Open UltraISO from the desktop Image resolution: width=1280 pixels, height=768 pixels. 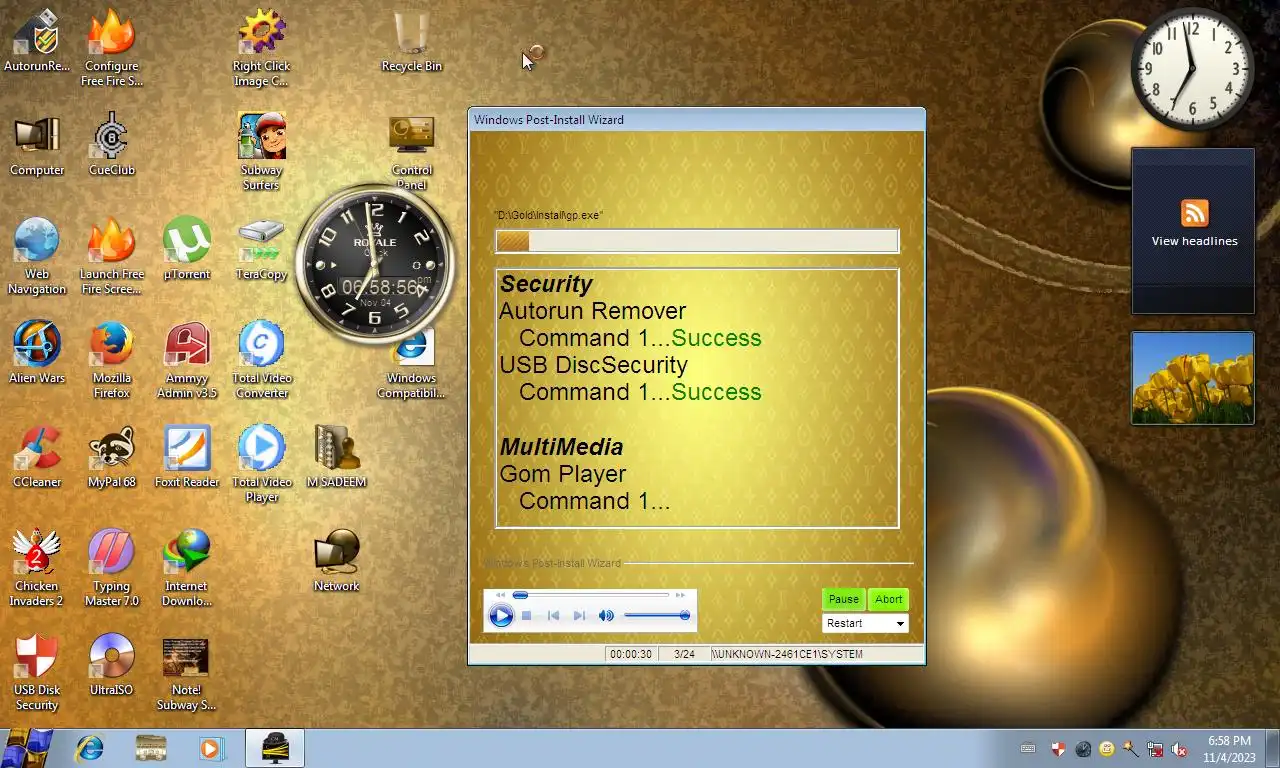click(112, 666)
